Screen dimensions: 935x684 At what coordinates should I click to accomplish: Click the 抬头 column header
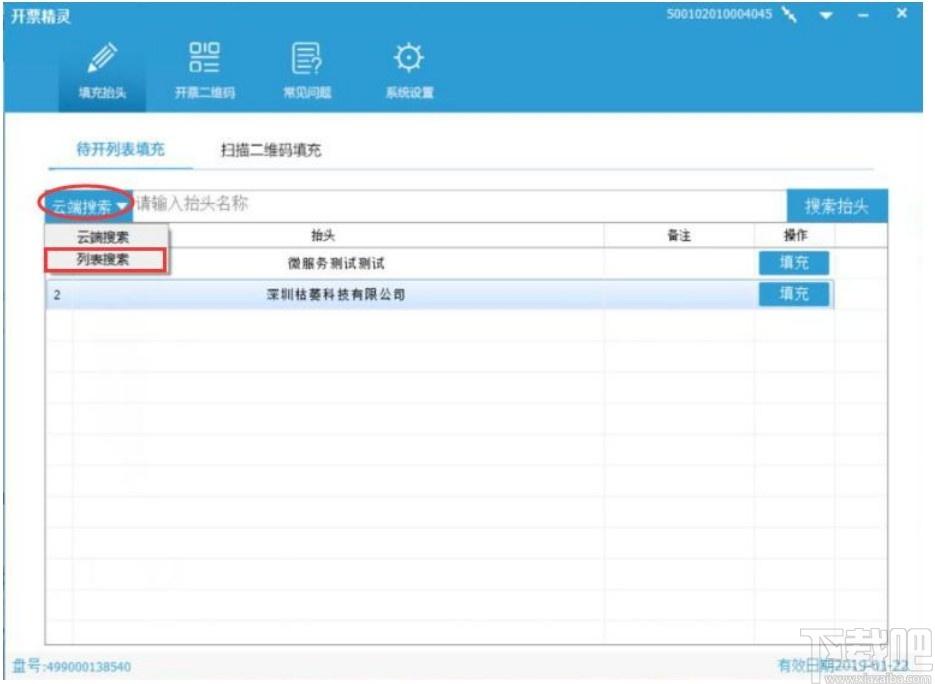coord(323,235)
